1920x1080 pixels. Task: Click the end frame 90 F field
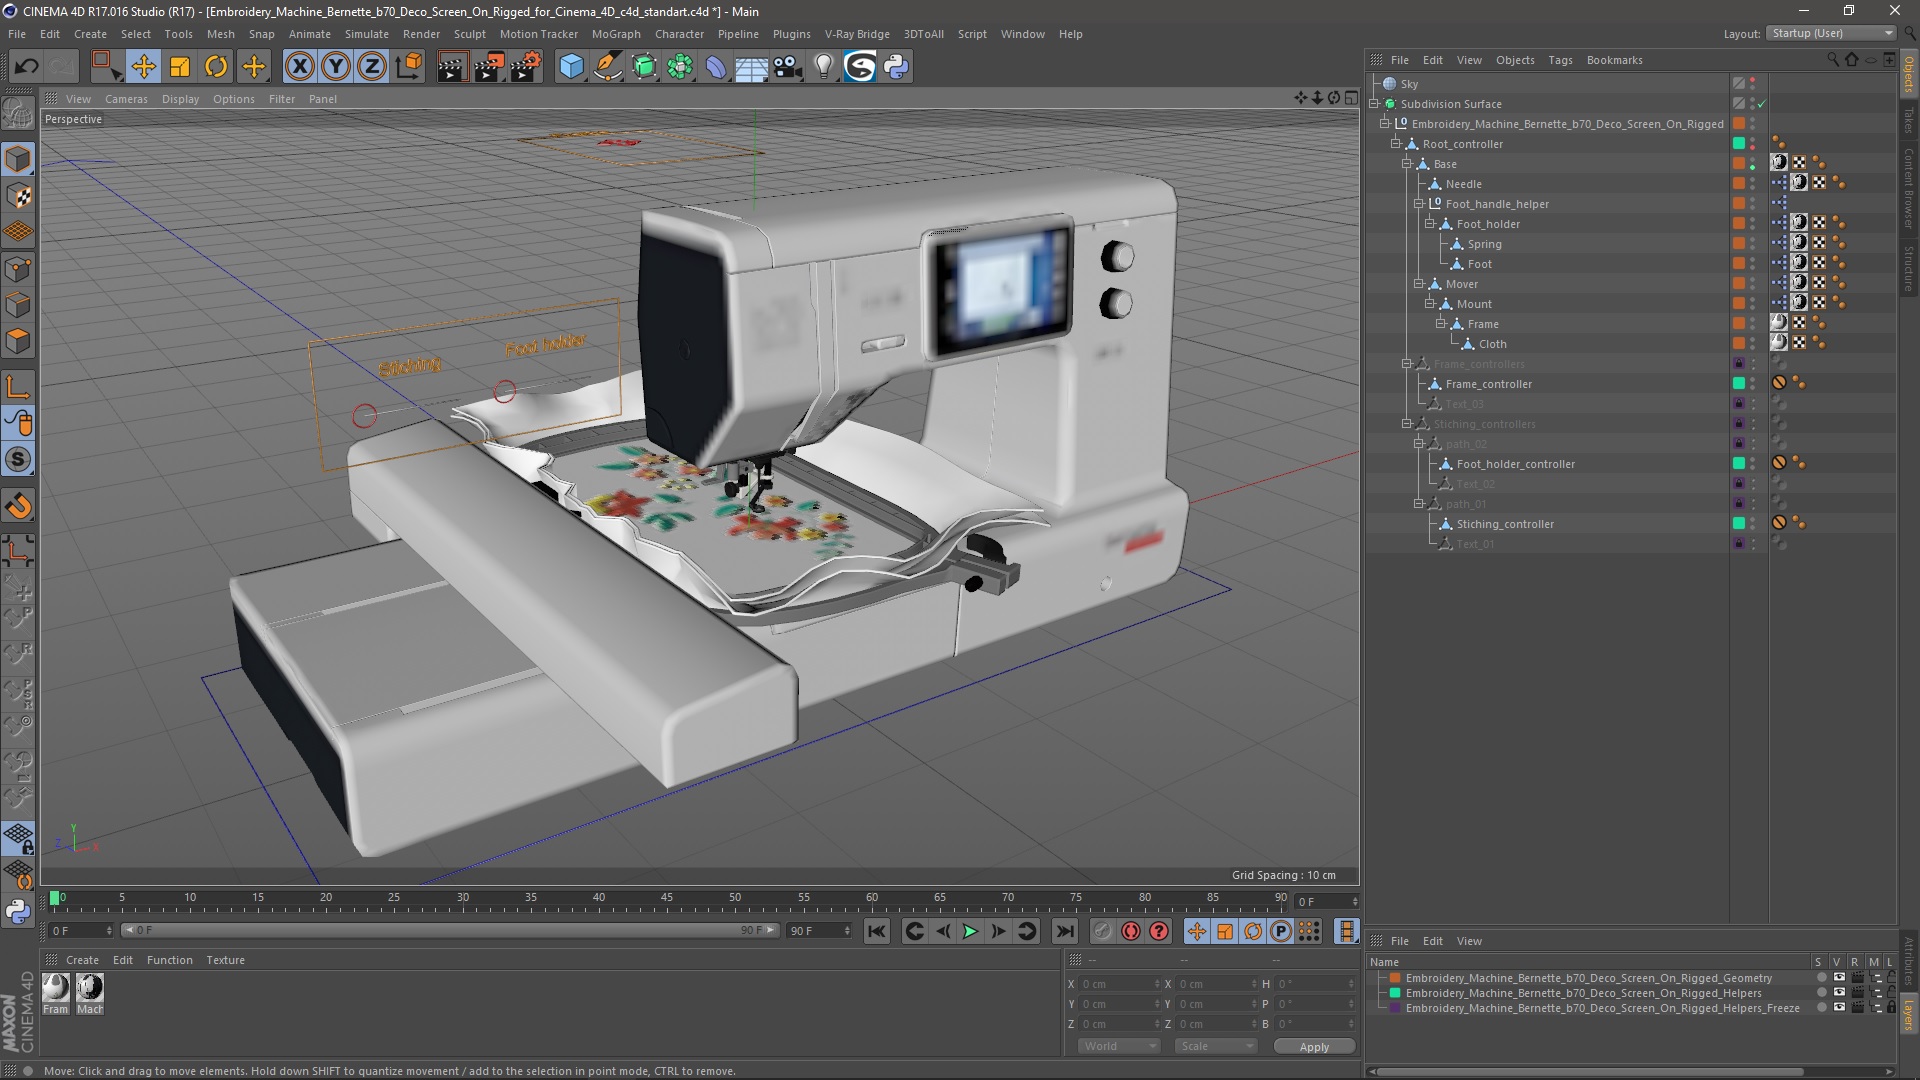click(819, 931)
